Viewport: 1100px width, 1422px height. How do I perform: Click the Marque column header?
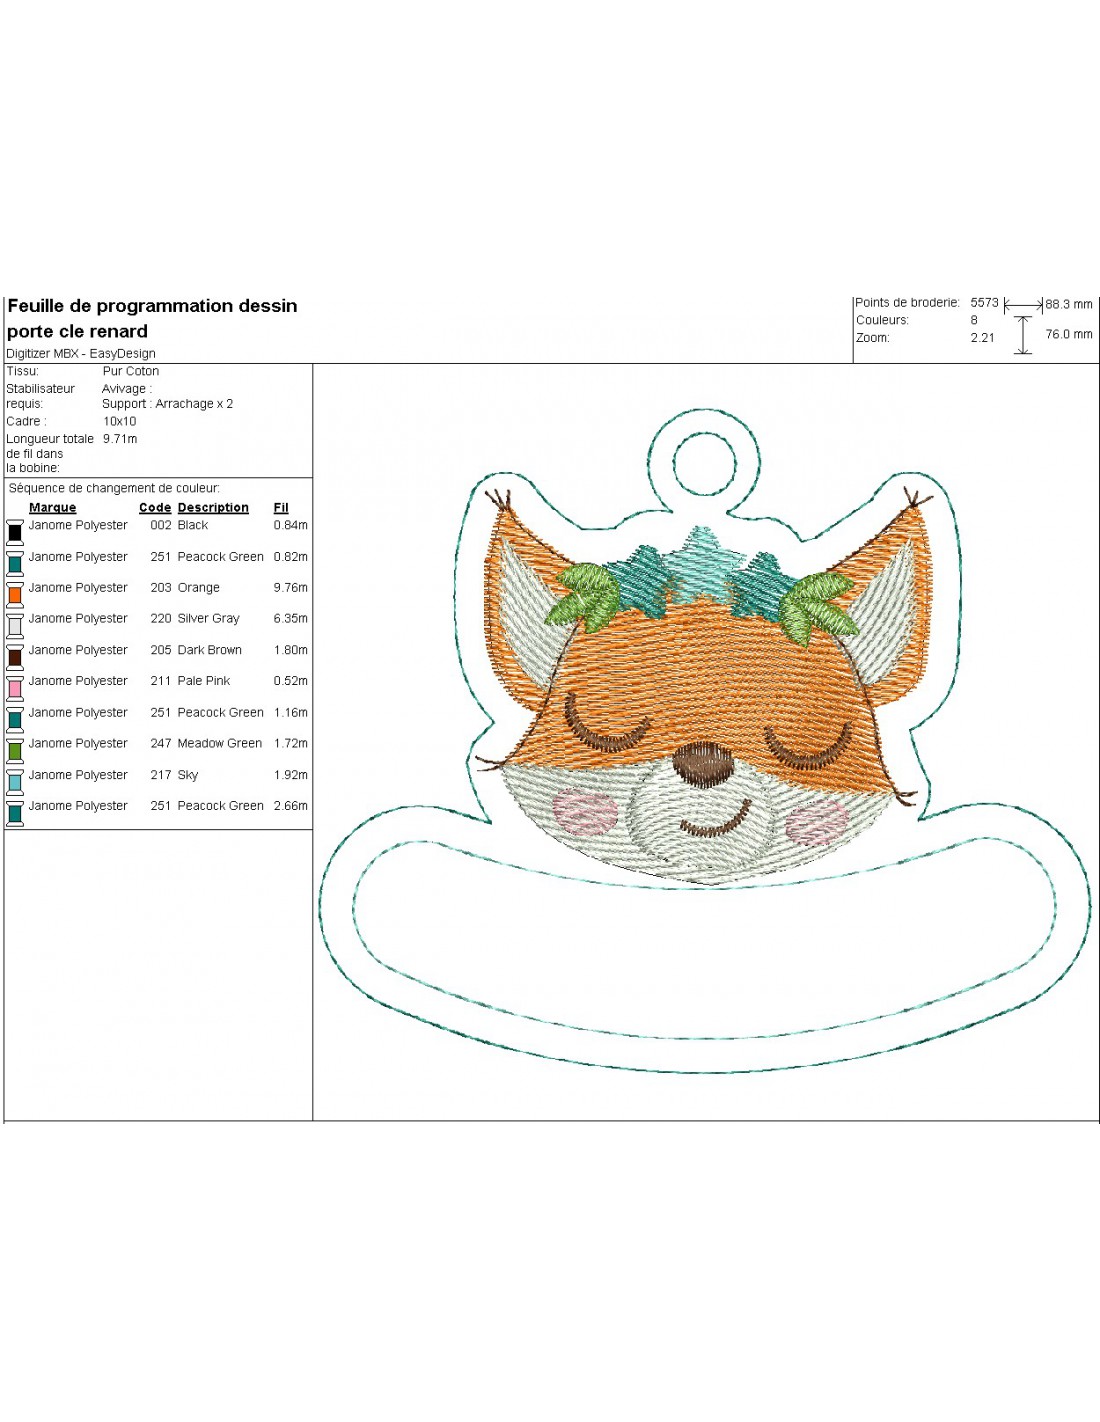pos(52,508)
